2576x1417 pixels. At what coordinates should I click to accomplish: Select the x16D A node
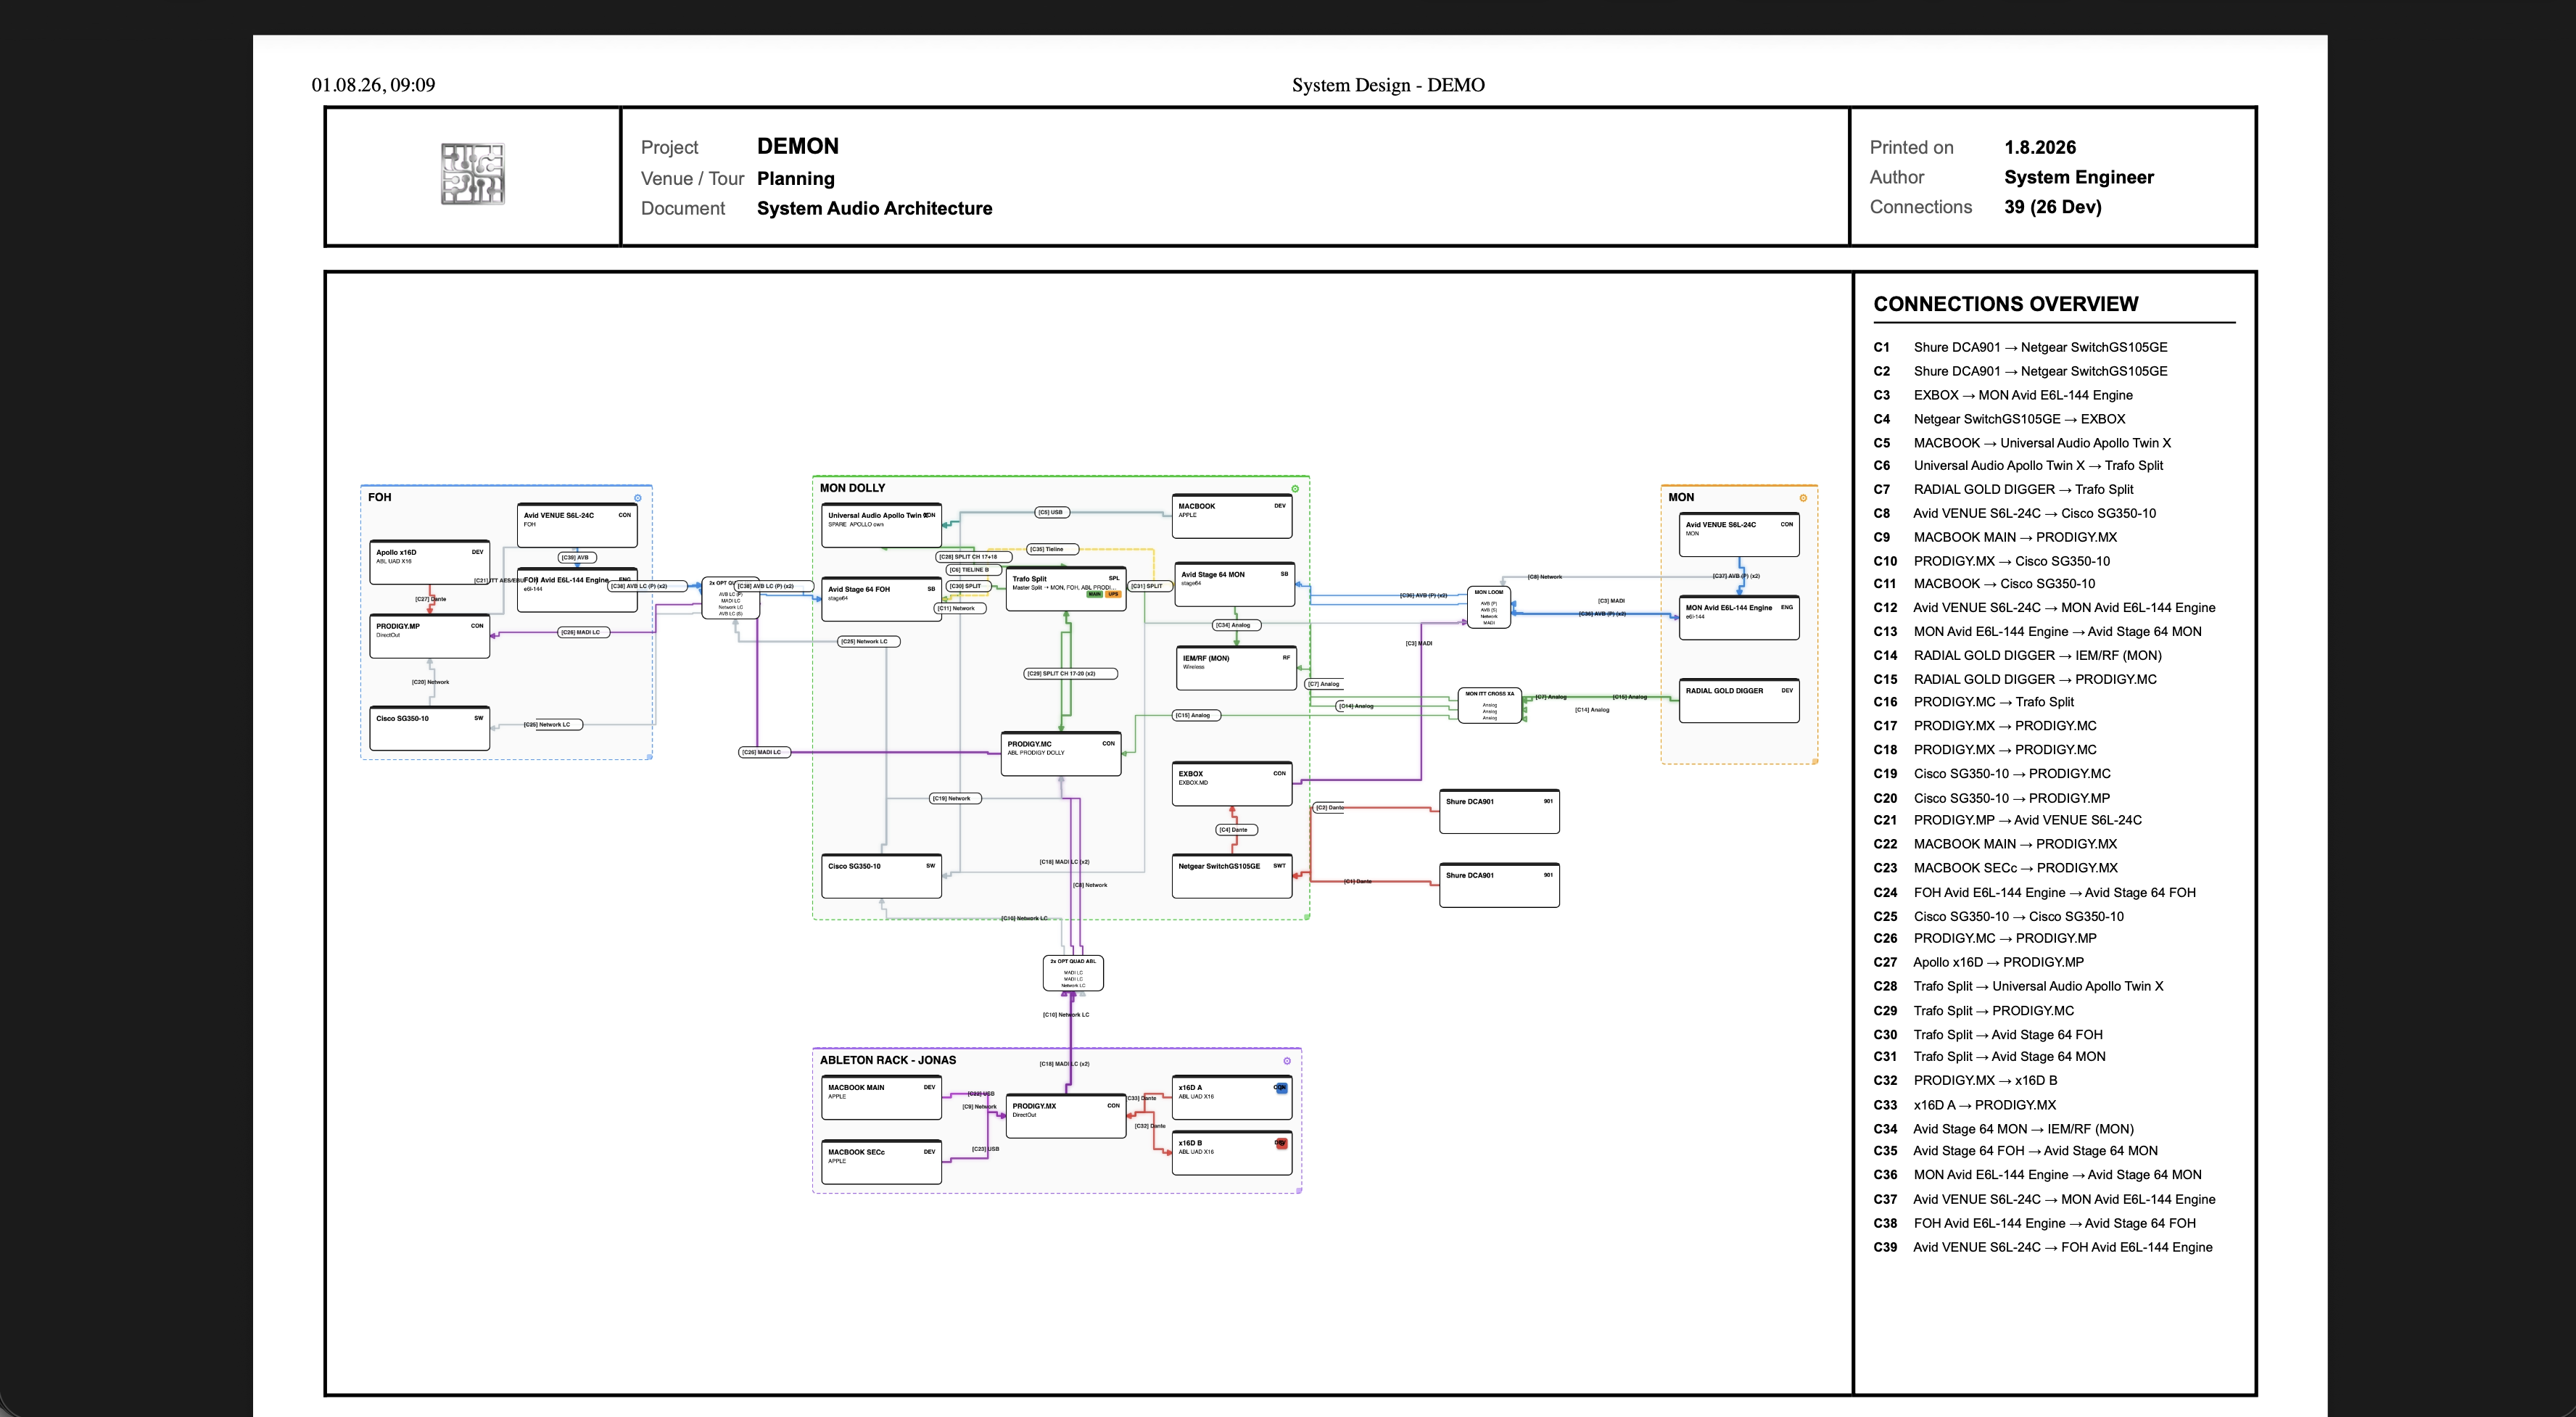1232,1097
